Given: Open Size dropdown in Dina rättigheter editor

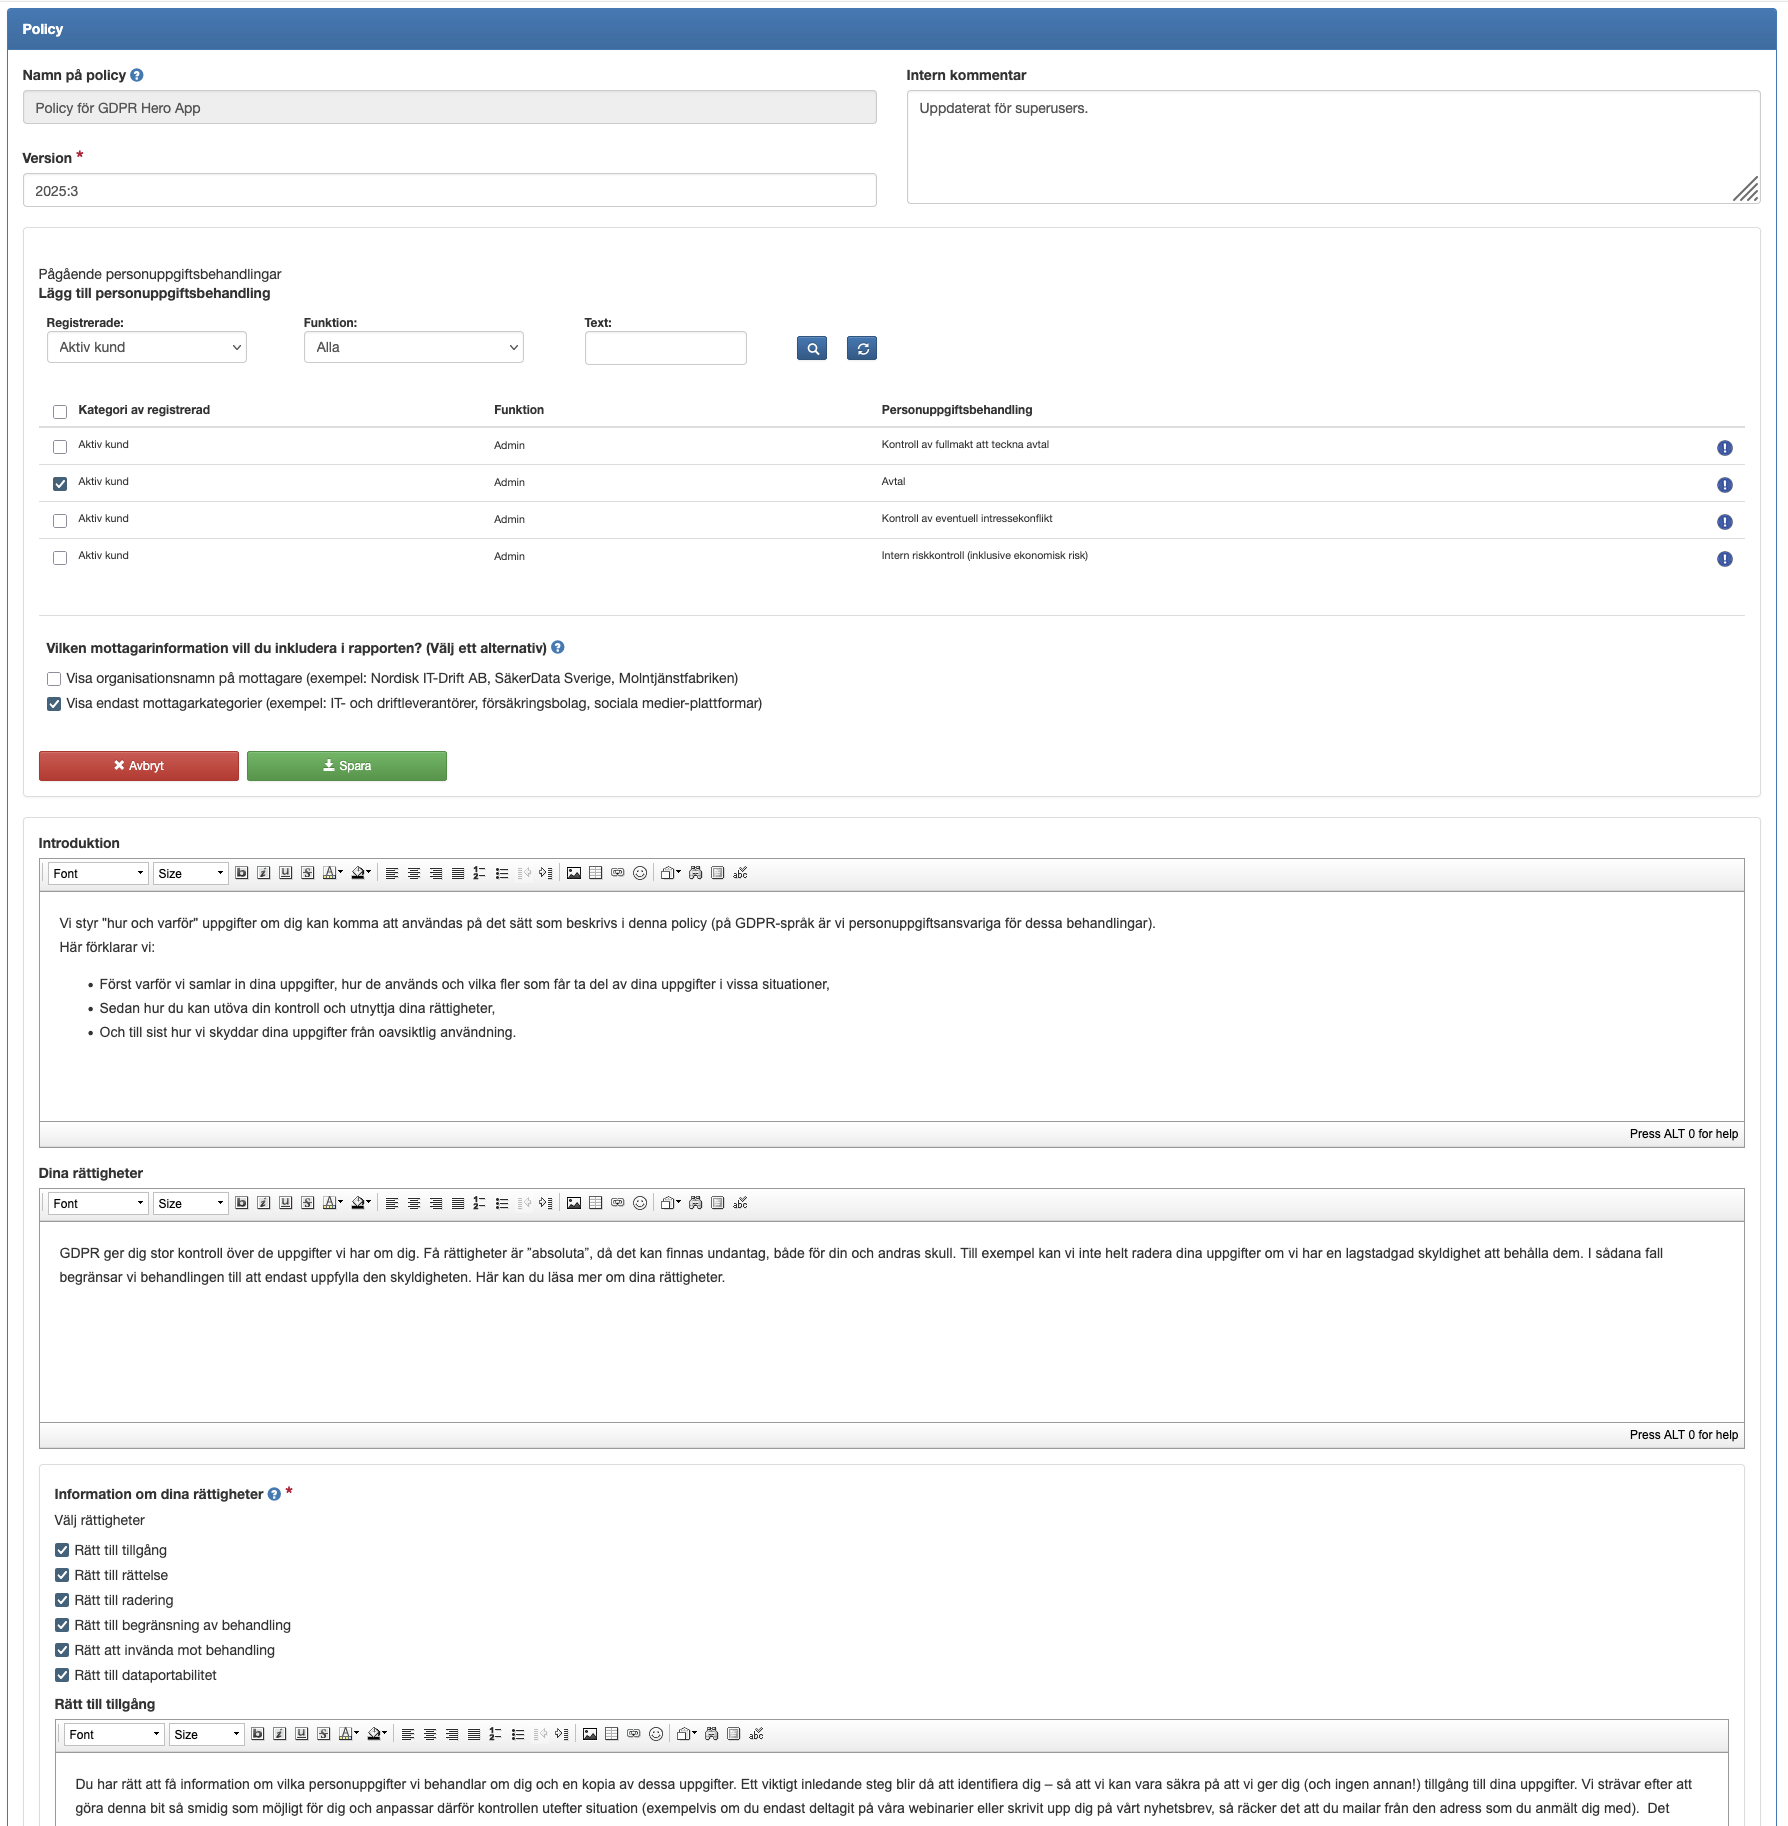Looking at the screenshot, I should click(x=190, y=1203).
